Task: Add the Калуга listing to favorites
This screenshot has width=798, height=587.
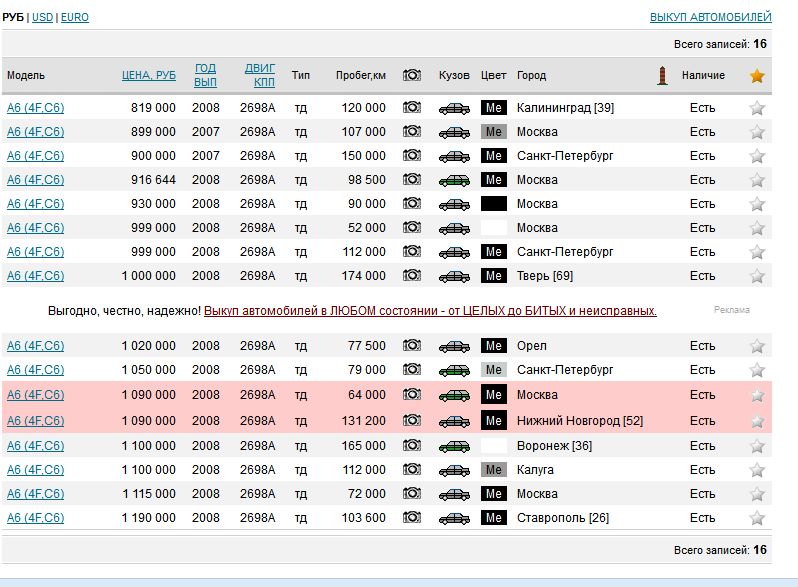Action: pos(757,470)
